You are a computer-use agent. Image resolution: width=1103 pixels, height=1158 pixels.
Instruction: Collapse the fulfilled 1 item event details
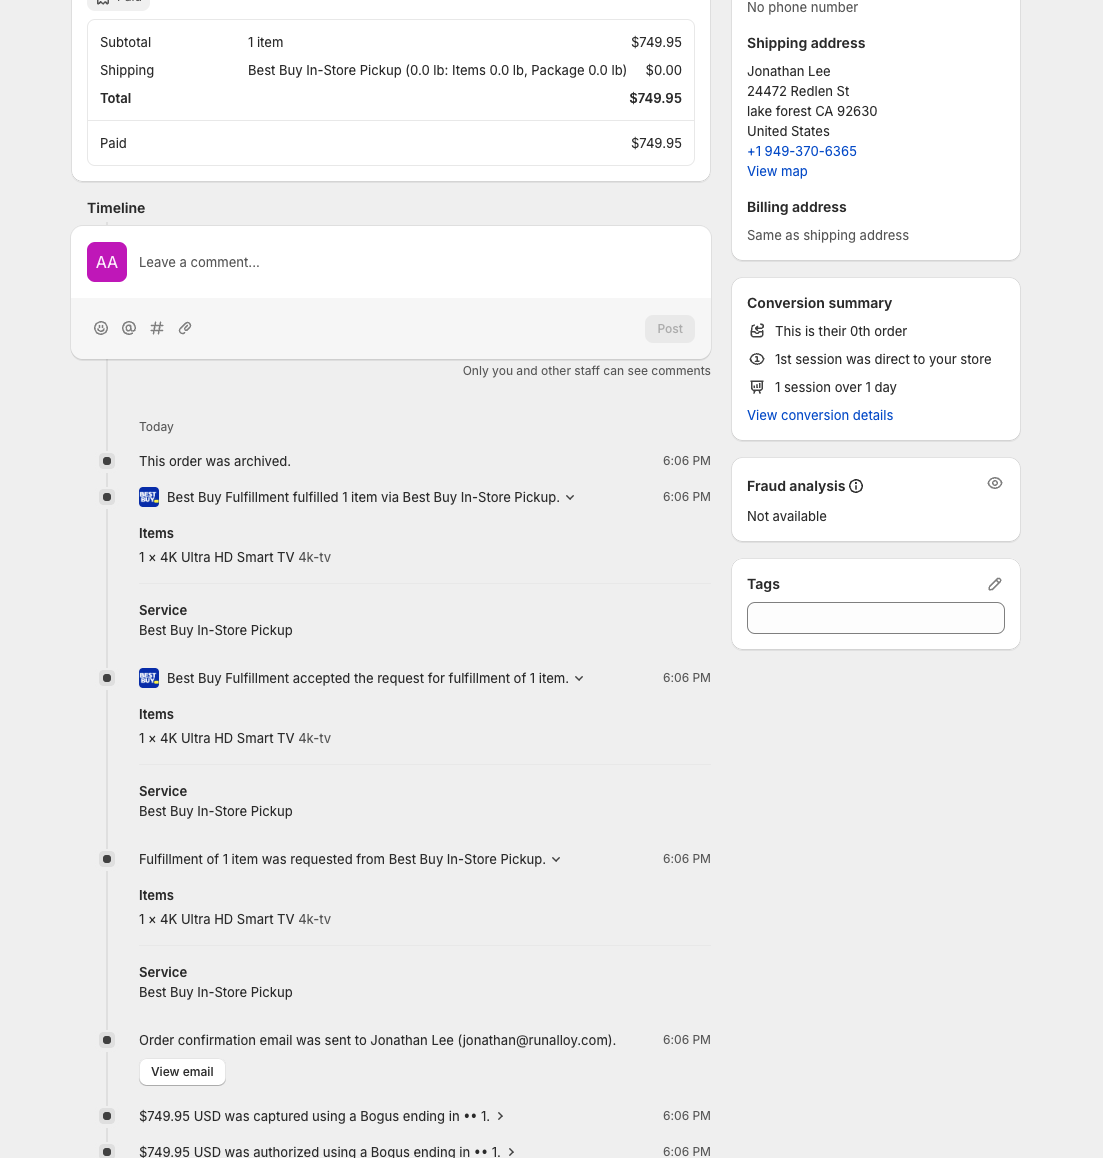[570, 498]
